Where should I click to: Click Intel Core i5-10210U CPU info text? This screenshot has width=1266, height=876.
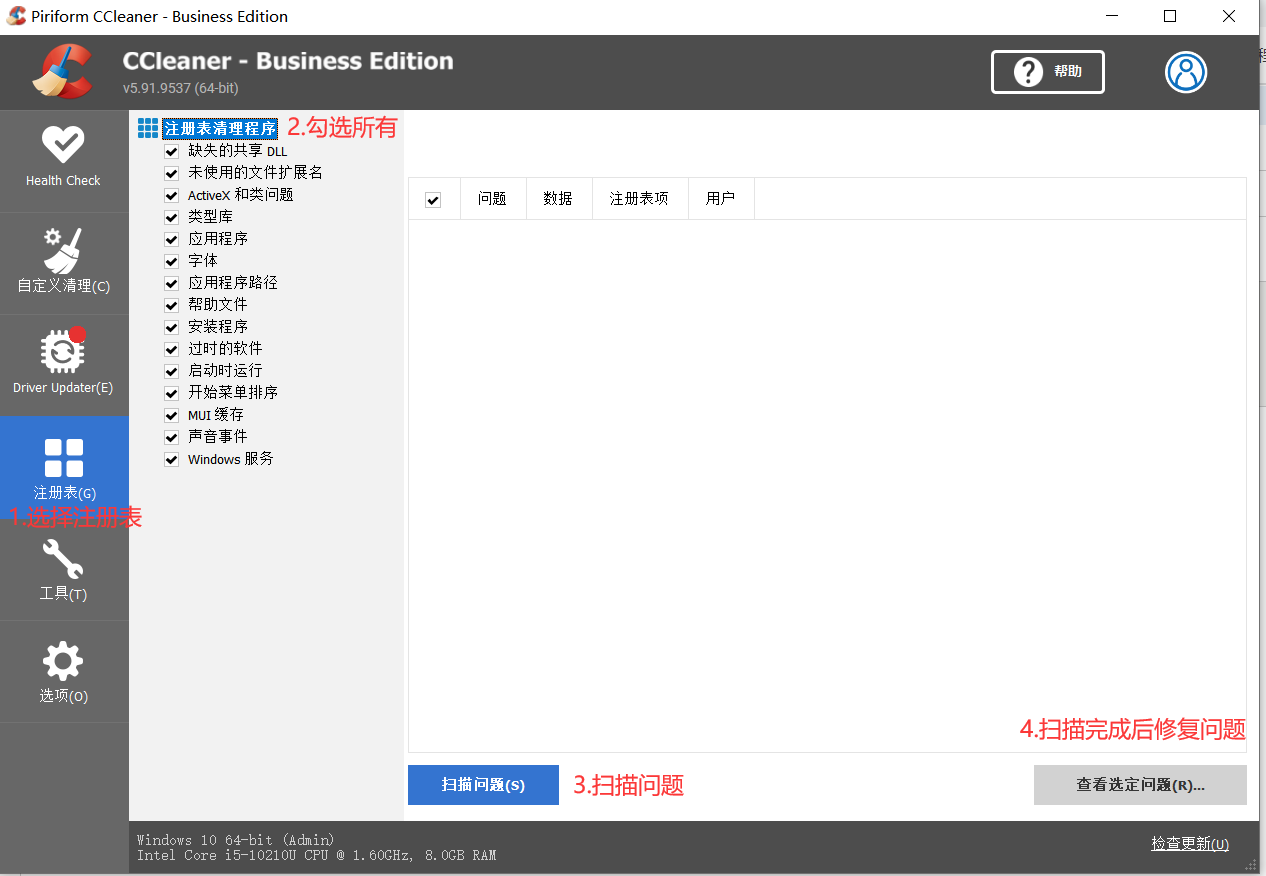click(316, 855)
